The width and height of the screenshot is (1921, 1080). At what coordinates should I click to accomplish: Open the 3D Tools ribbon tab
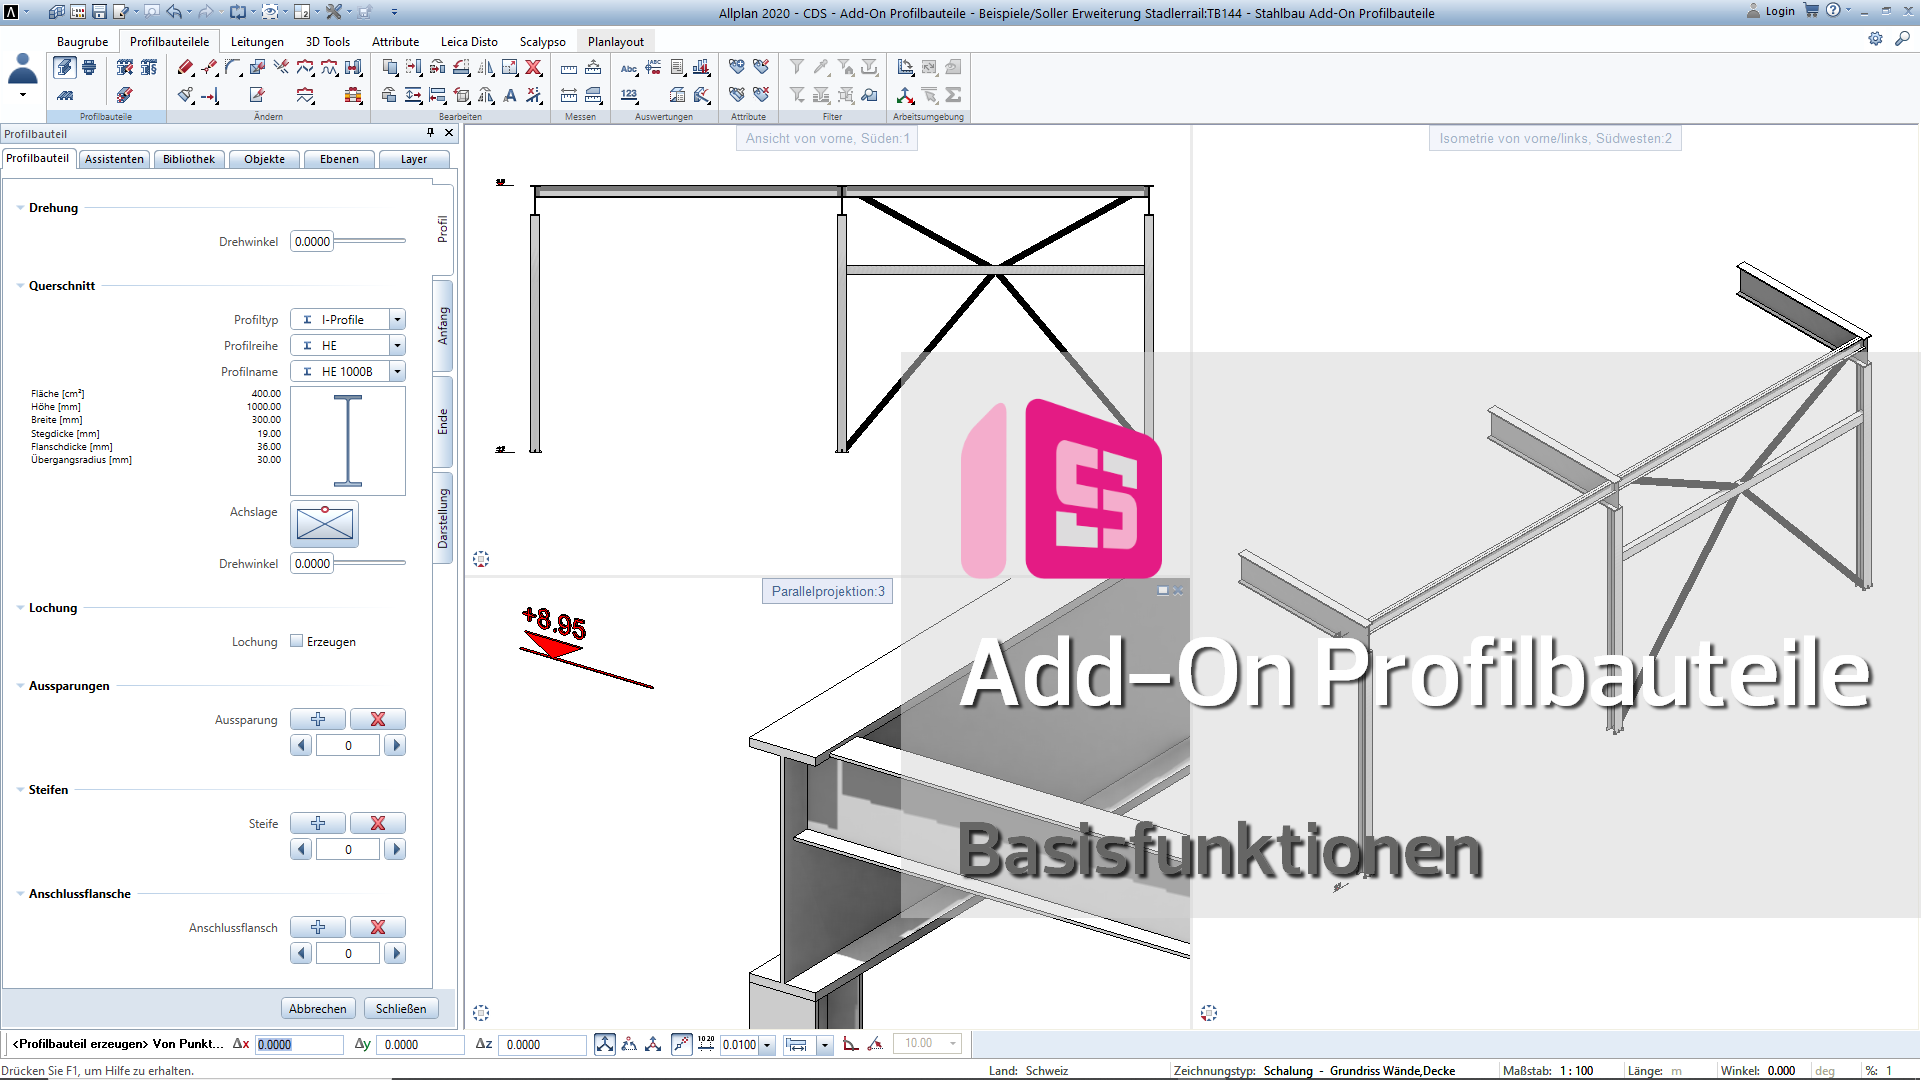pyautogui.click(x=327, y=42)
